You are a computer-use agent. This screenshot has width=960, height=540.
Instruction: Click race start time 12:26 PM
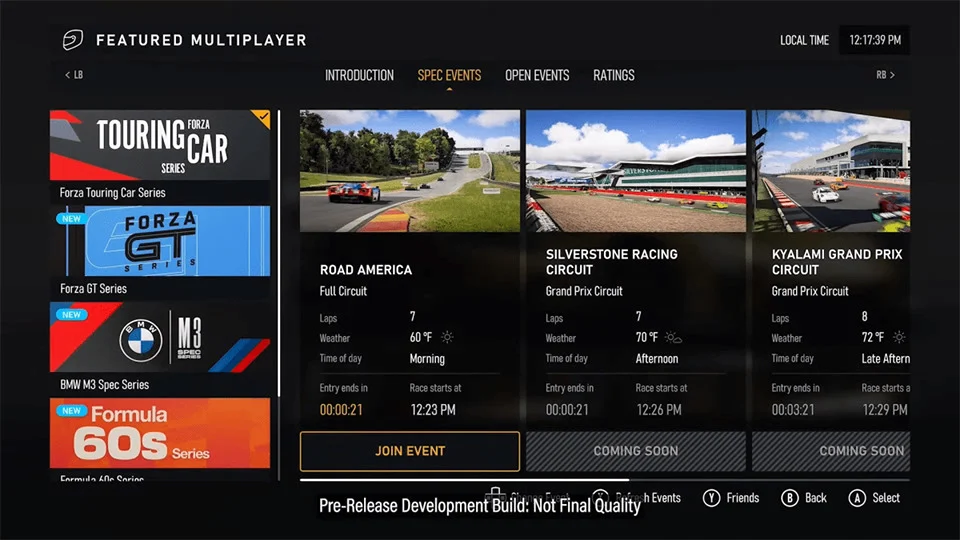coord(659,410)
